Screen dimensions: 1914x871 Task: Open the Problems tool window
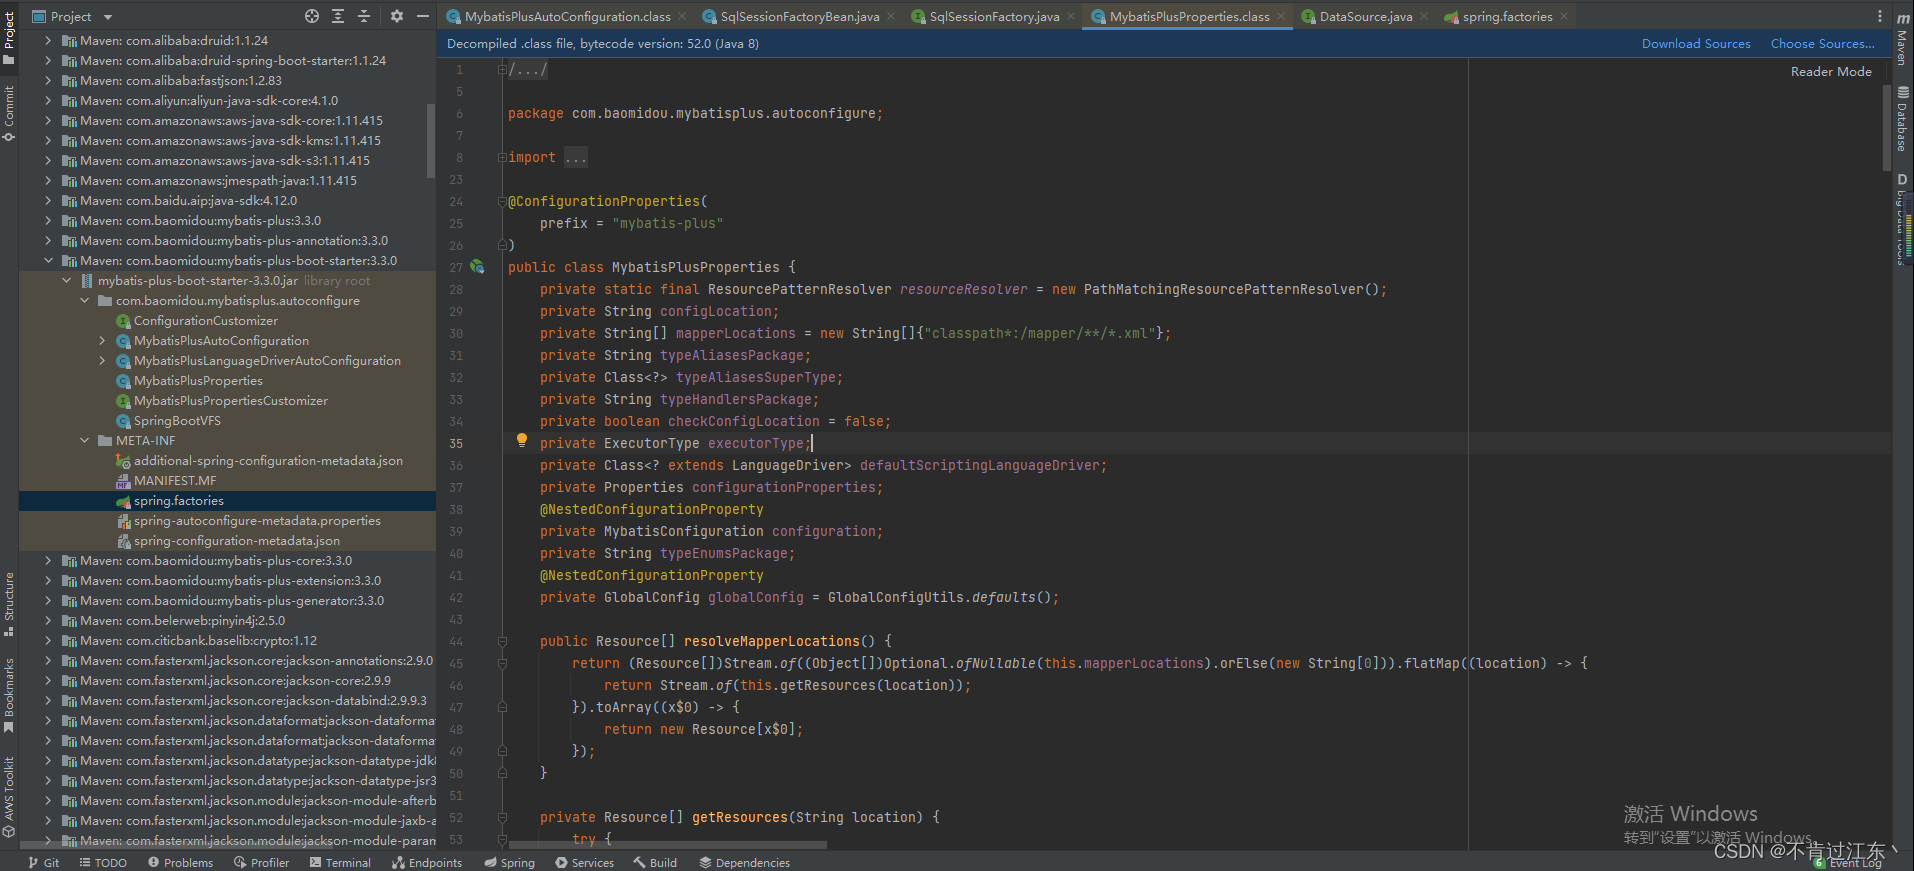180,862
